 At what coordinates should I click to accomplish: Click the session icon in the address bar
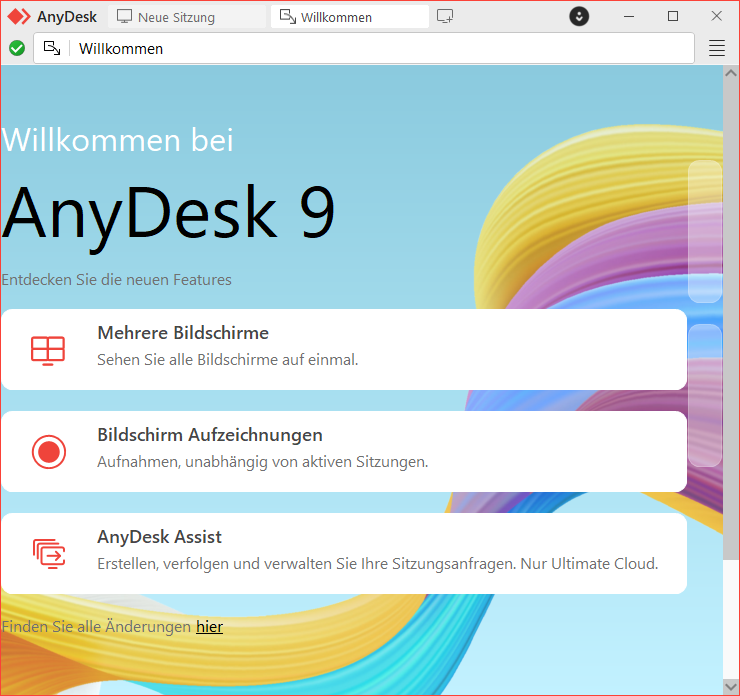pyautogui.click(x=52, y=48)
